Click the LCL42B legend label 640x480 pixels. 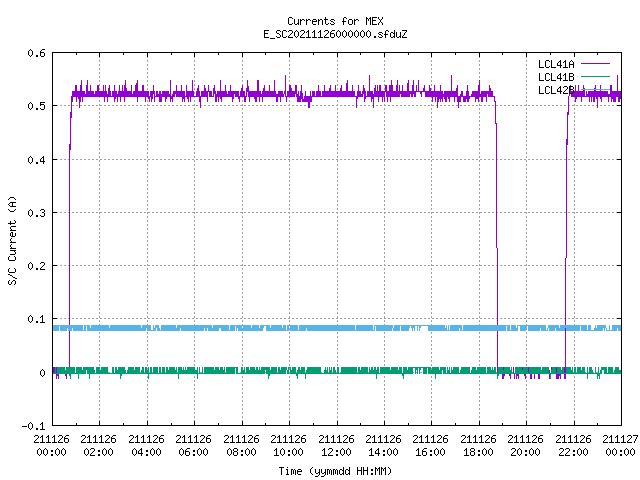coord(556,90)
